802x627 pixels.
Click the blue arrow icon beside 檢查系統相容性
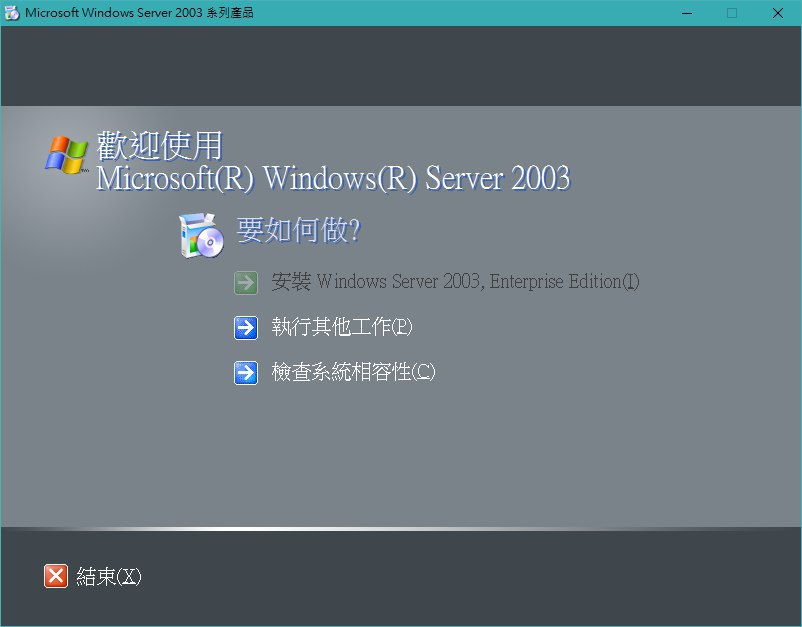pyautogui.click(x=246, y=372)
